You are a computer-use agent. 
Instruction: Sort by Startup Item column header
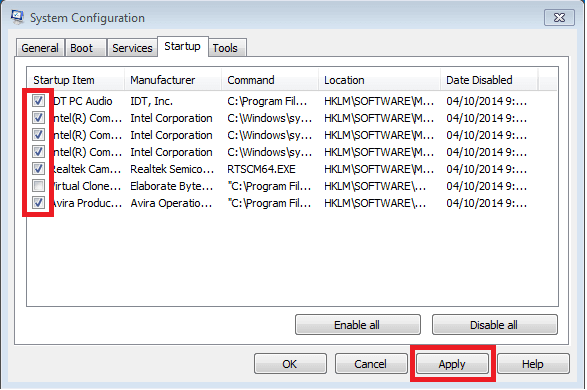click(x=76, y=80)
